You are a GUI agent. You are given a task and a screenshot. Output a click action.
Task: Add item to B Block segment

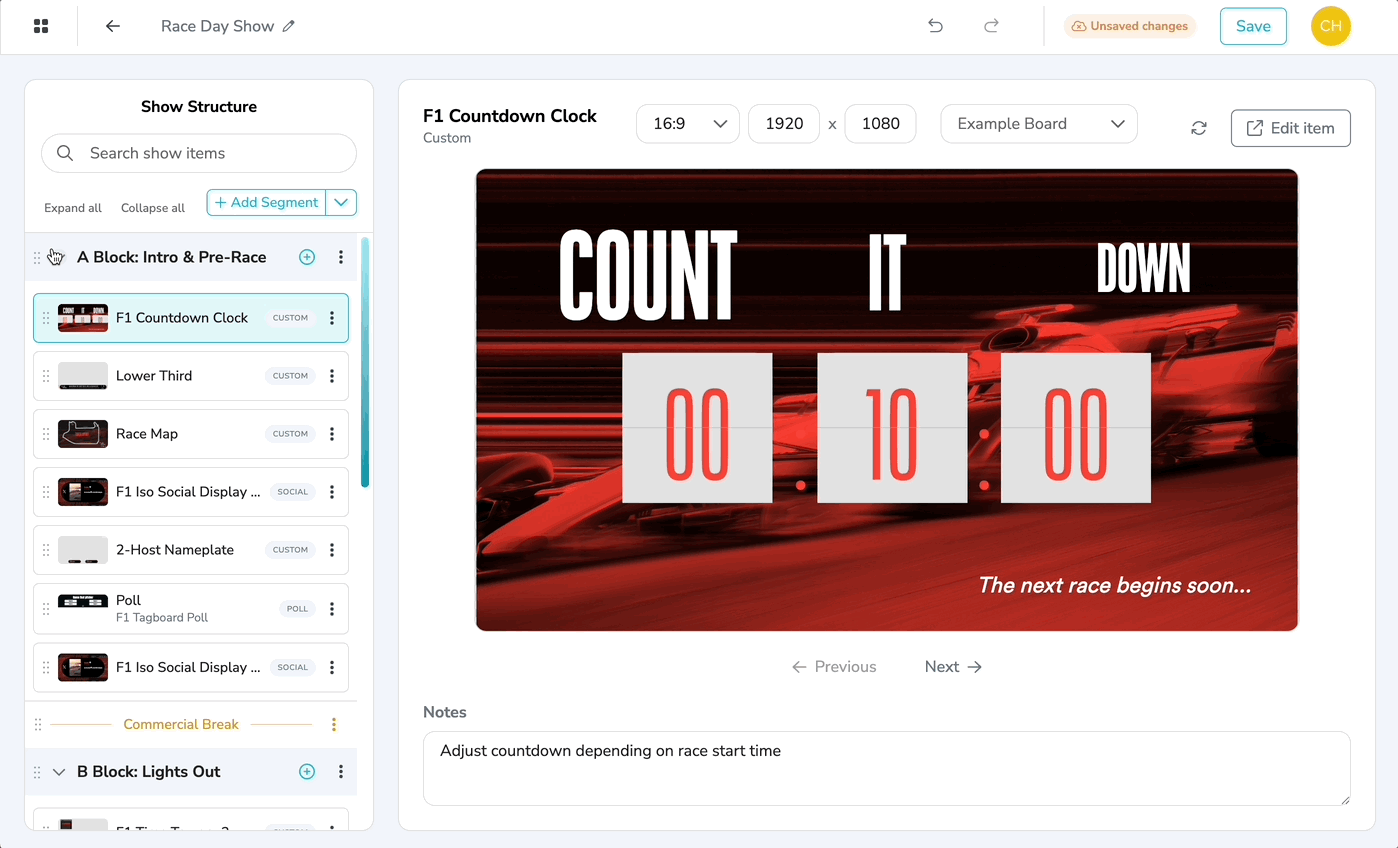(x=307, y=772)
